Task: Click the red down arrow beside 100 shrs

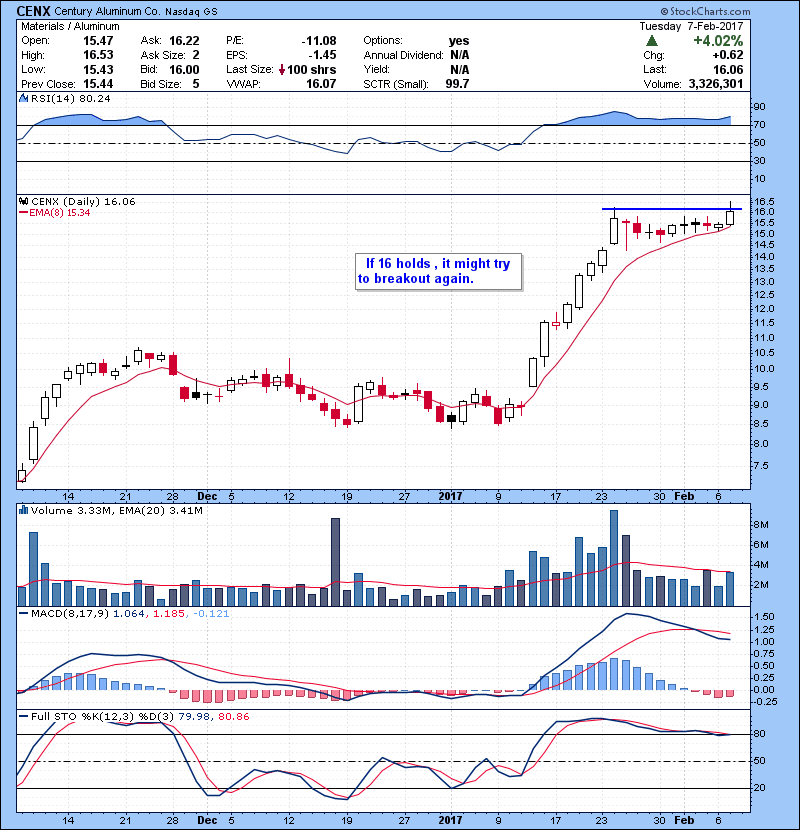Action: [282, 69]
